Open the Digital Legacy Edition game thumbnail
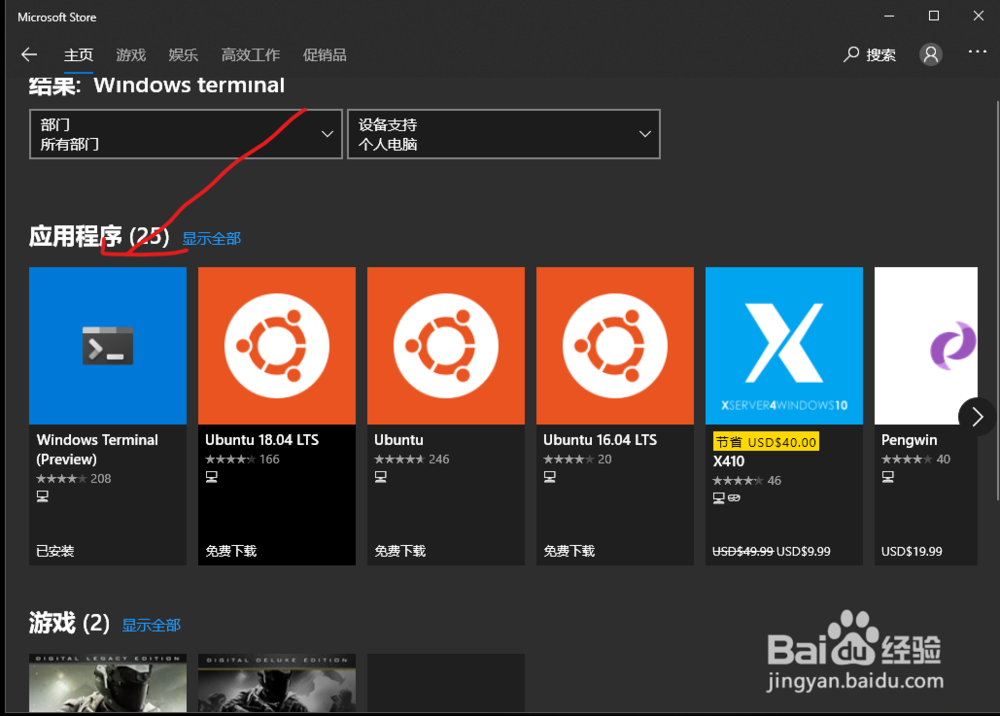The height and width of the screenshot is (716, 1000). [108, 683]
